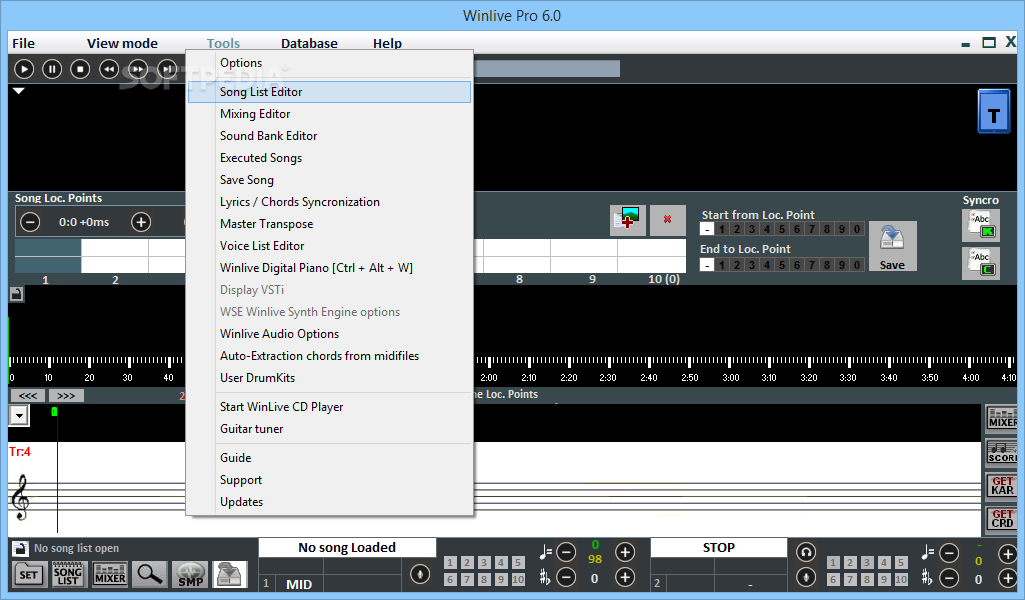Click the add image loc point icon
The width and height of the screenshot is (1025, 600).
click(628, 220)
